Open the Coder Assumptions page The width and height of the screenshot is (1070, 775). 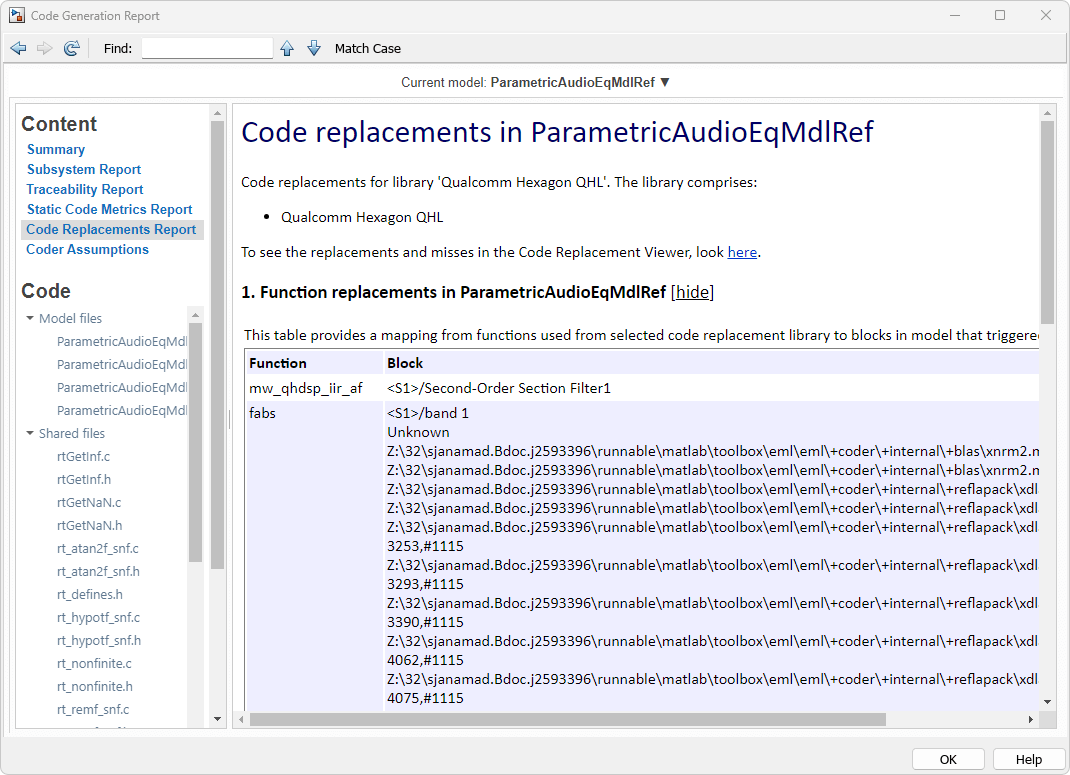[87, 249]
